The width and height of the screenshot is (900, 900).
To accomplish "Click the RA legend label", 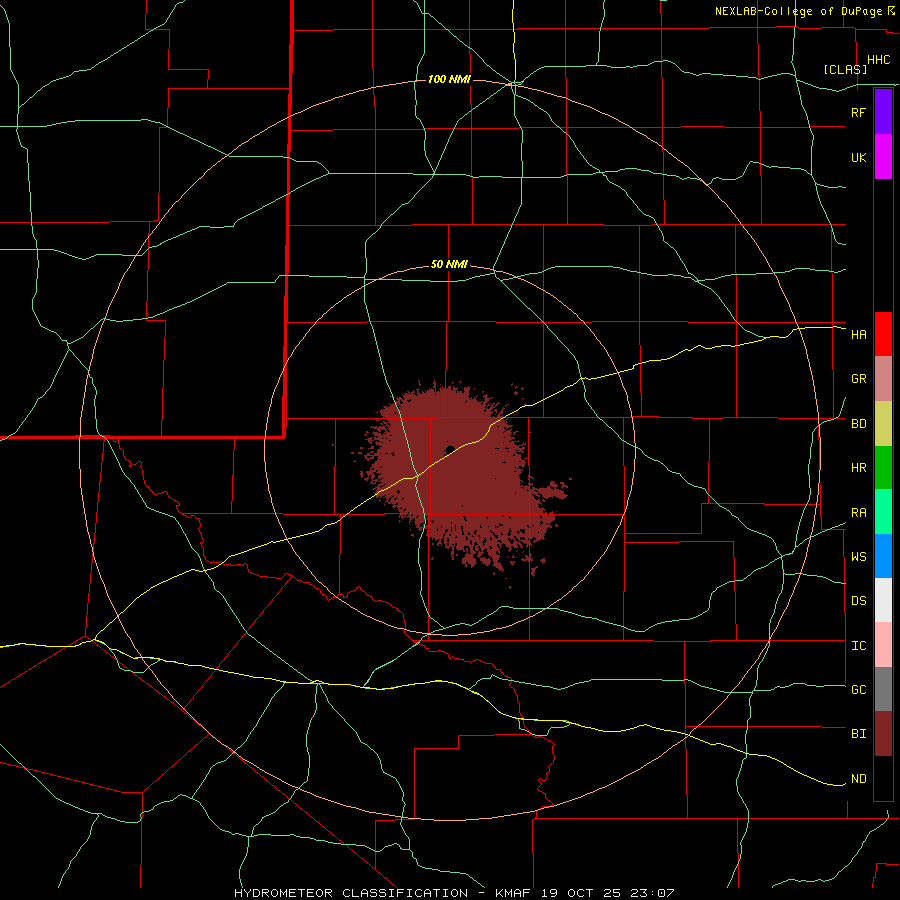I will point(858,513).
